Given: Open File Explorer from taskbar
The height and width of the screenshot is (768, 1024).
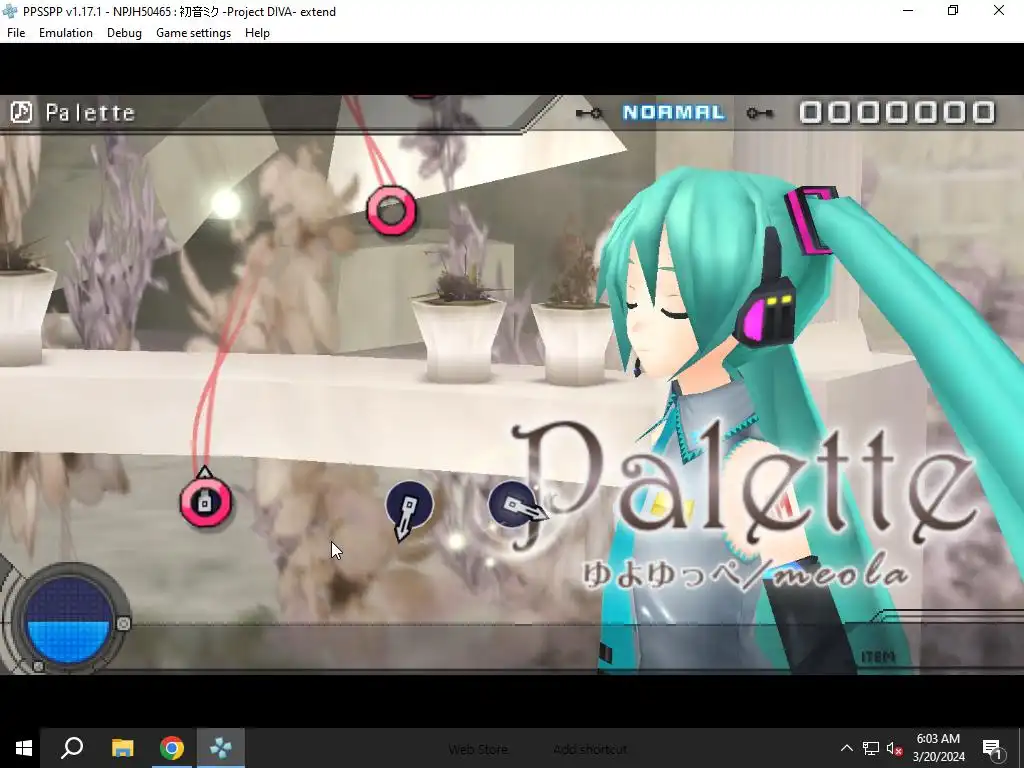Looking at the screenshot, I should point(122,748).
